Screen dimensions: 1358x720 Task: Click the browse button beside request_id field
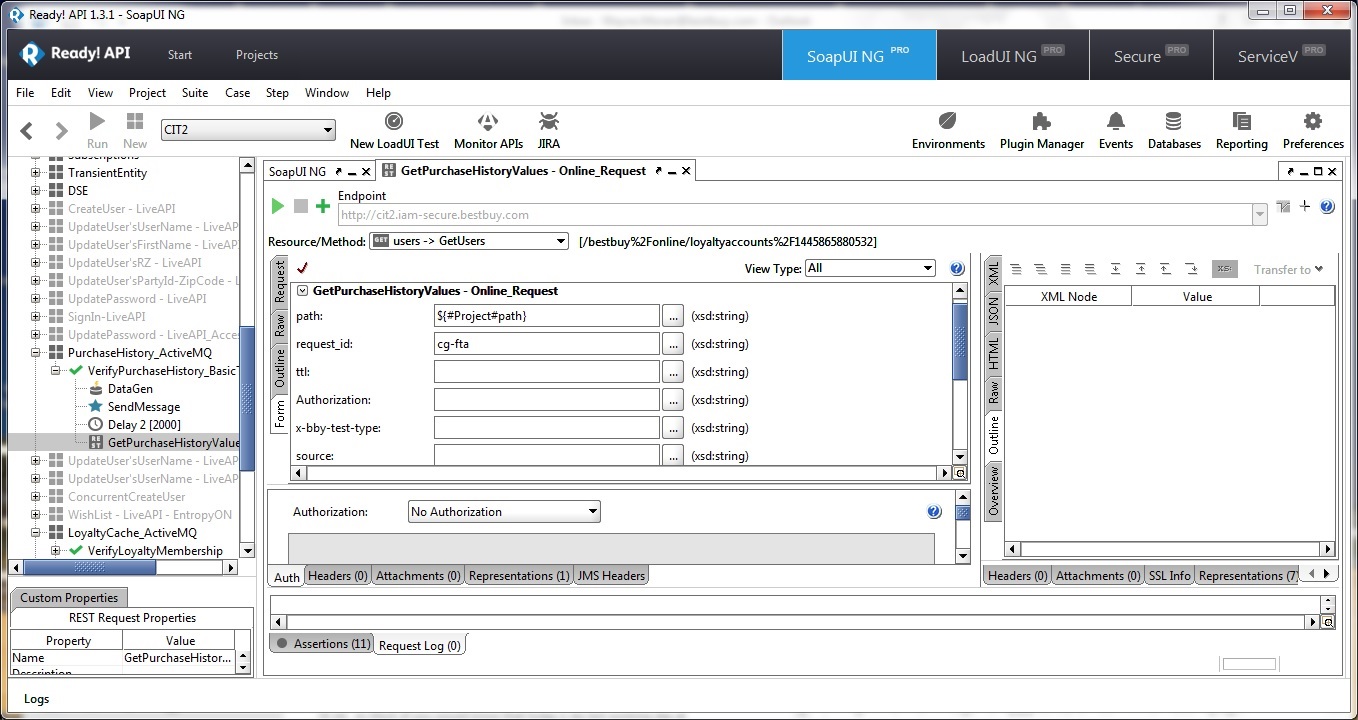coord(673,344)
